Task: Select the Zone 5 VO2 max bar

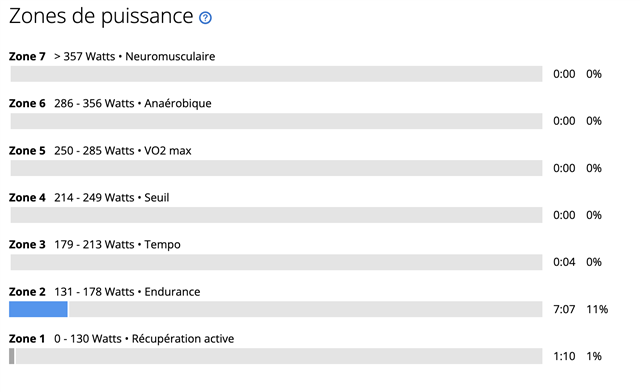Action: coord(276,168)
